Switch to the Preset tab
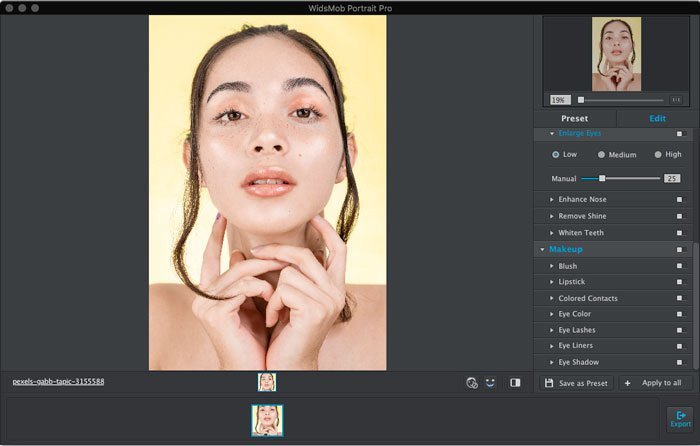The width and height of the screenshot is (700, 446). tap(574, 118)
